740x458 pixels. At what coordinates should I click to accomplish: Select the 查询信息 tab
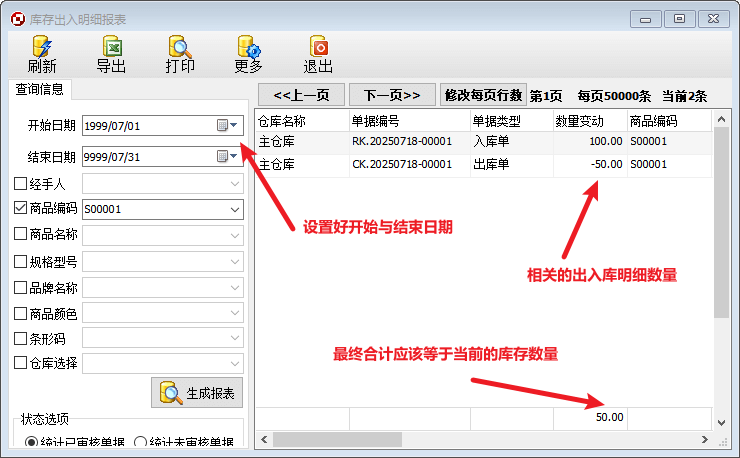click(40, 89)
